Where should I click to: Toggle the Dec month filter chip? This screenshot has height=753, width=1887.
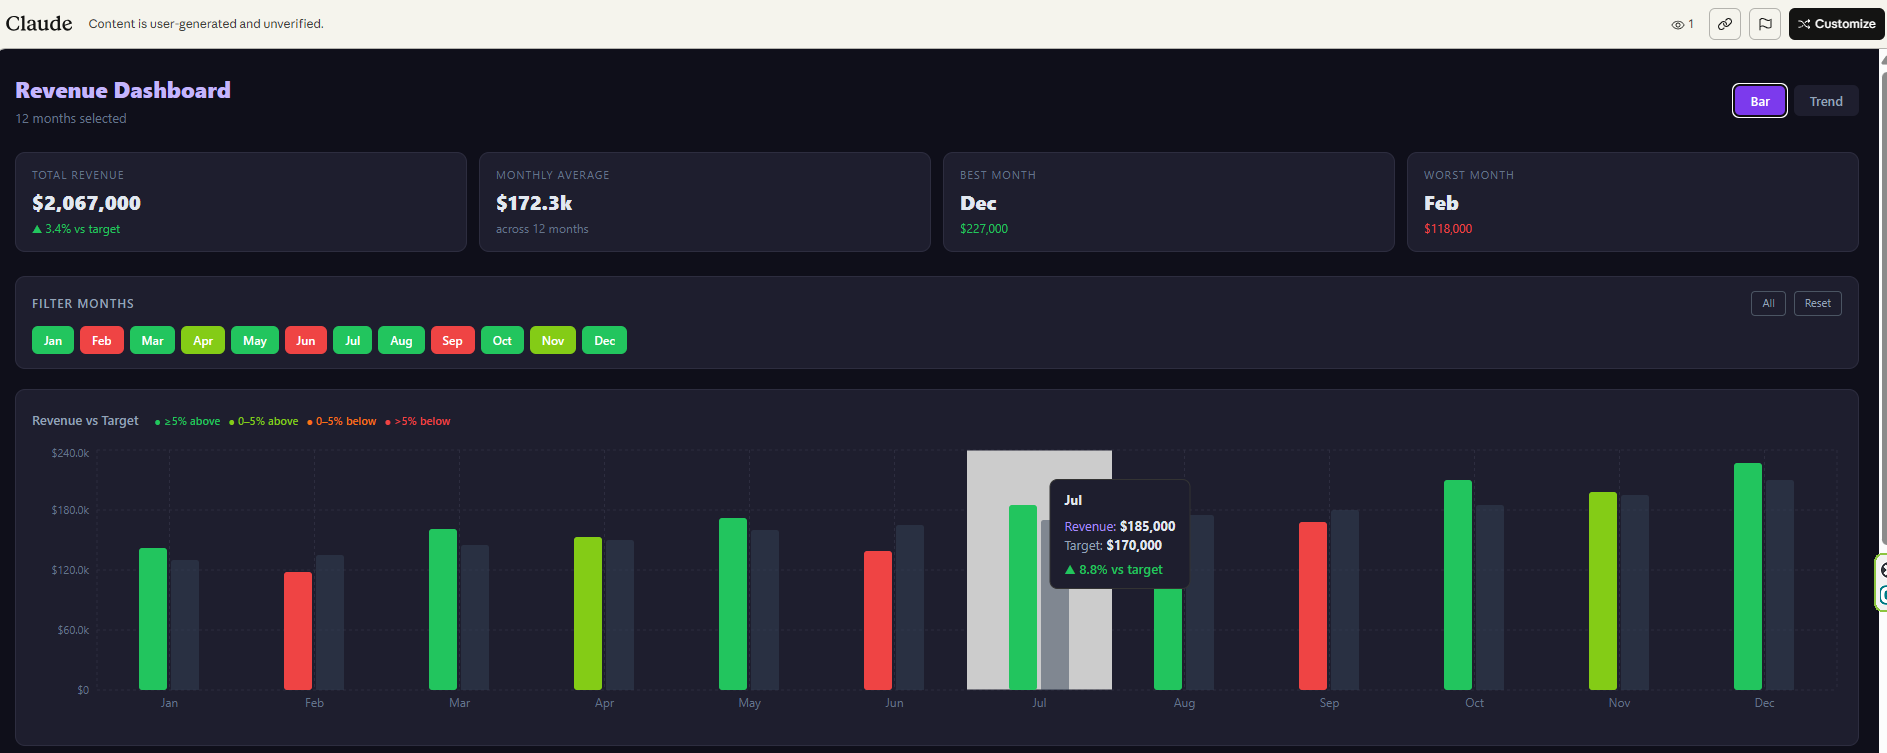(605, 341)
